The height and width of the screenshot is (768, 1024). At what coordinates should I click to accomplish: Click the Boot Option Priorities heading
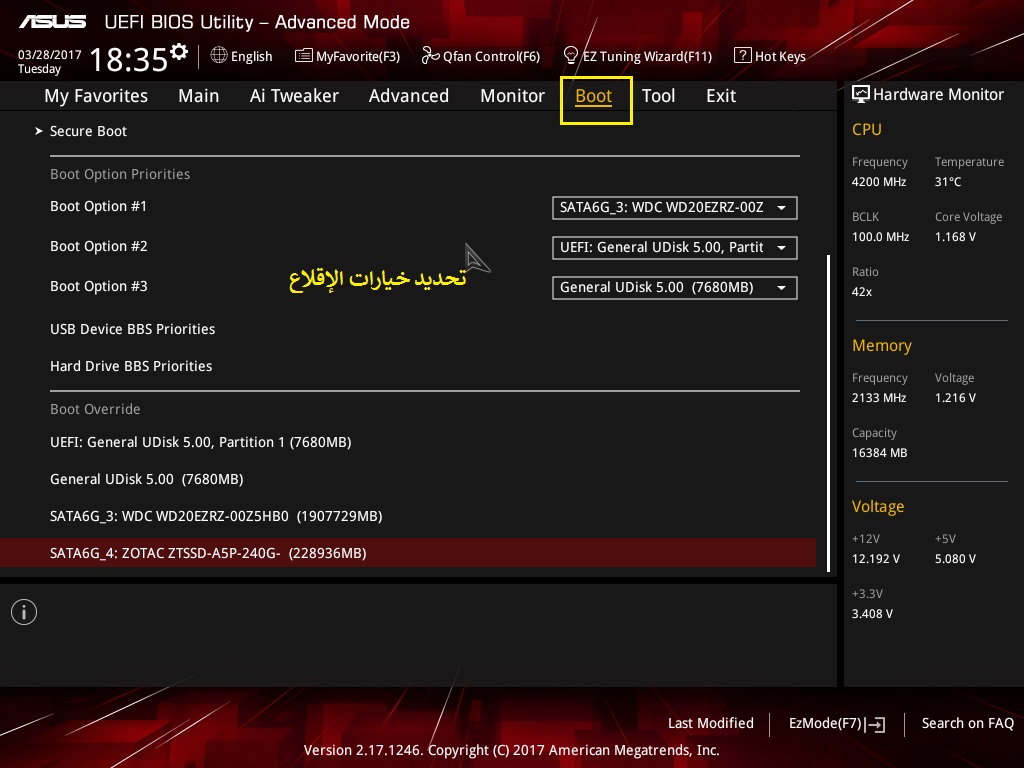point(120,174)
